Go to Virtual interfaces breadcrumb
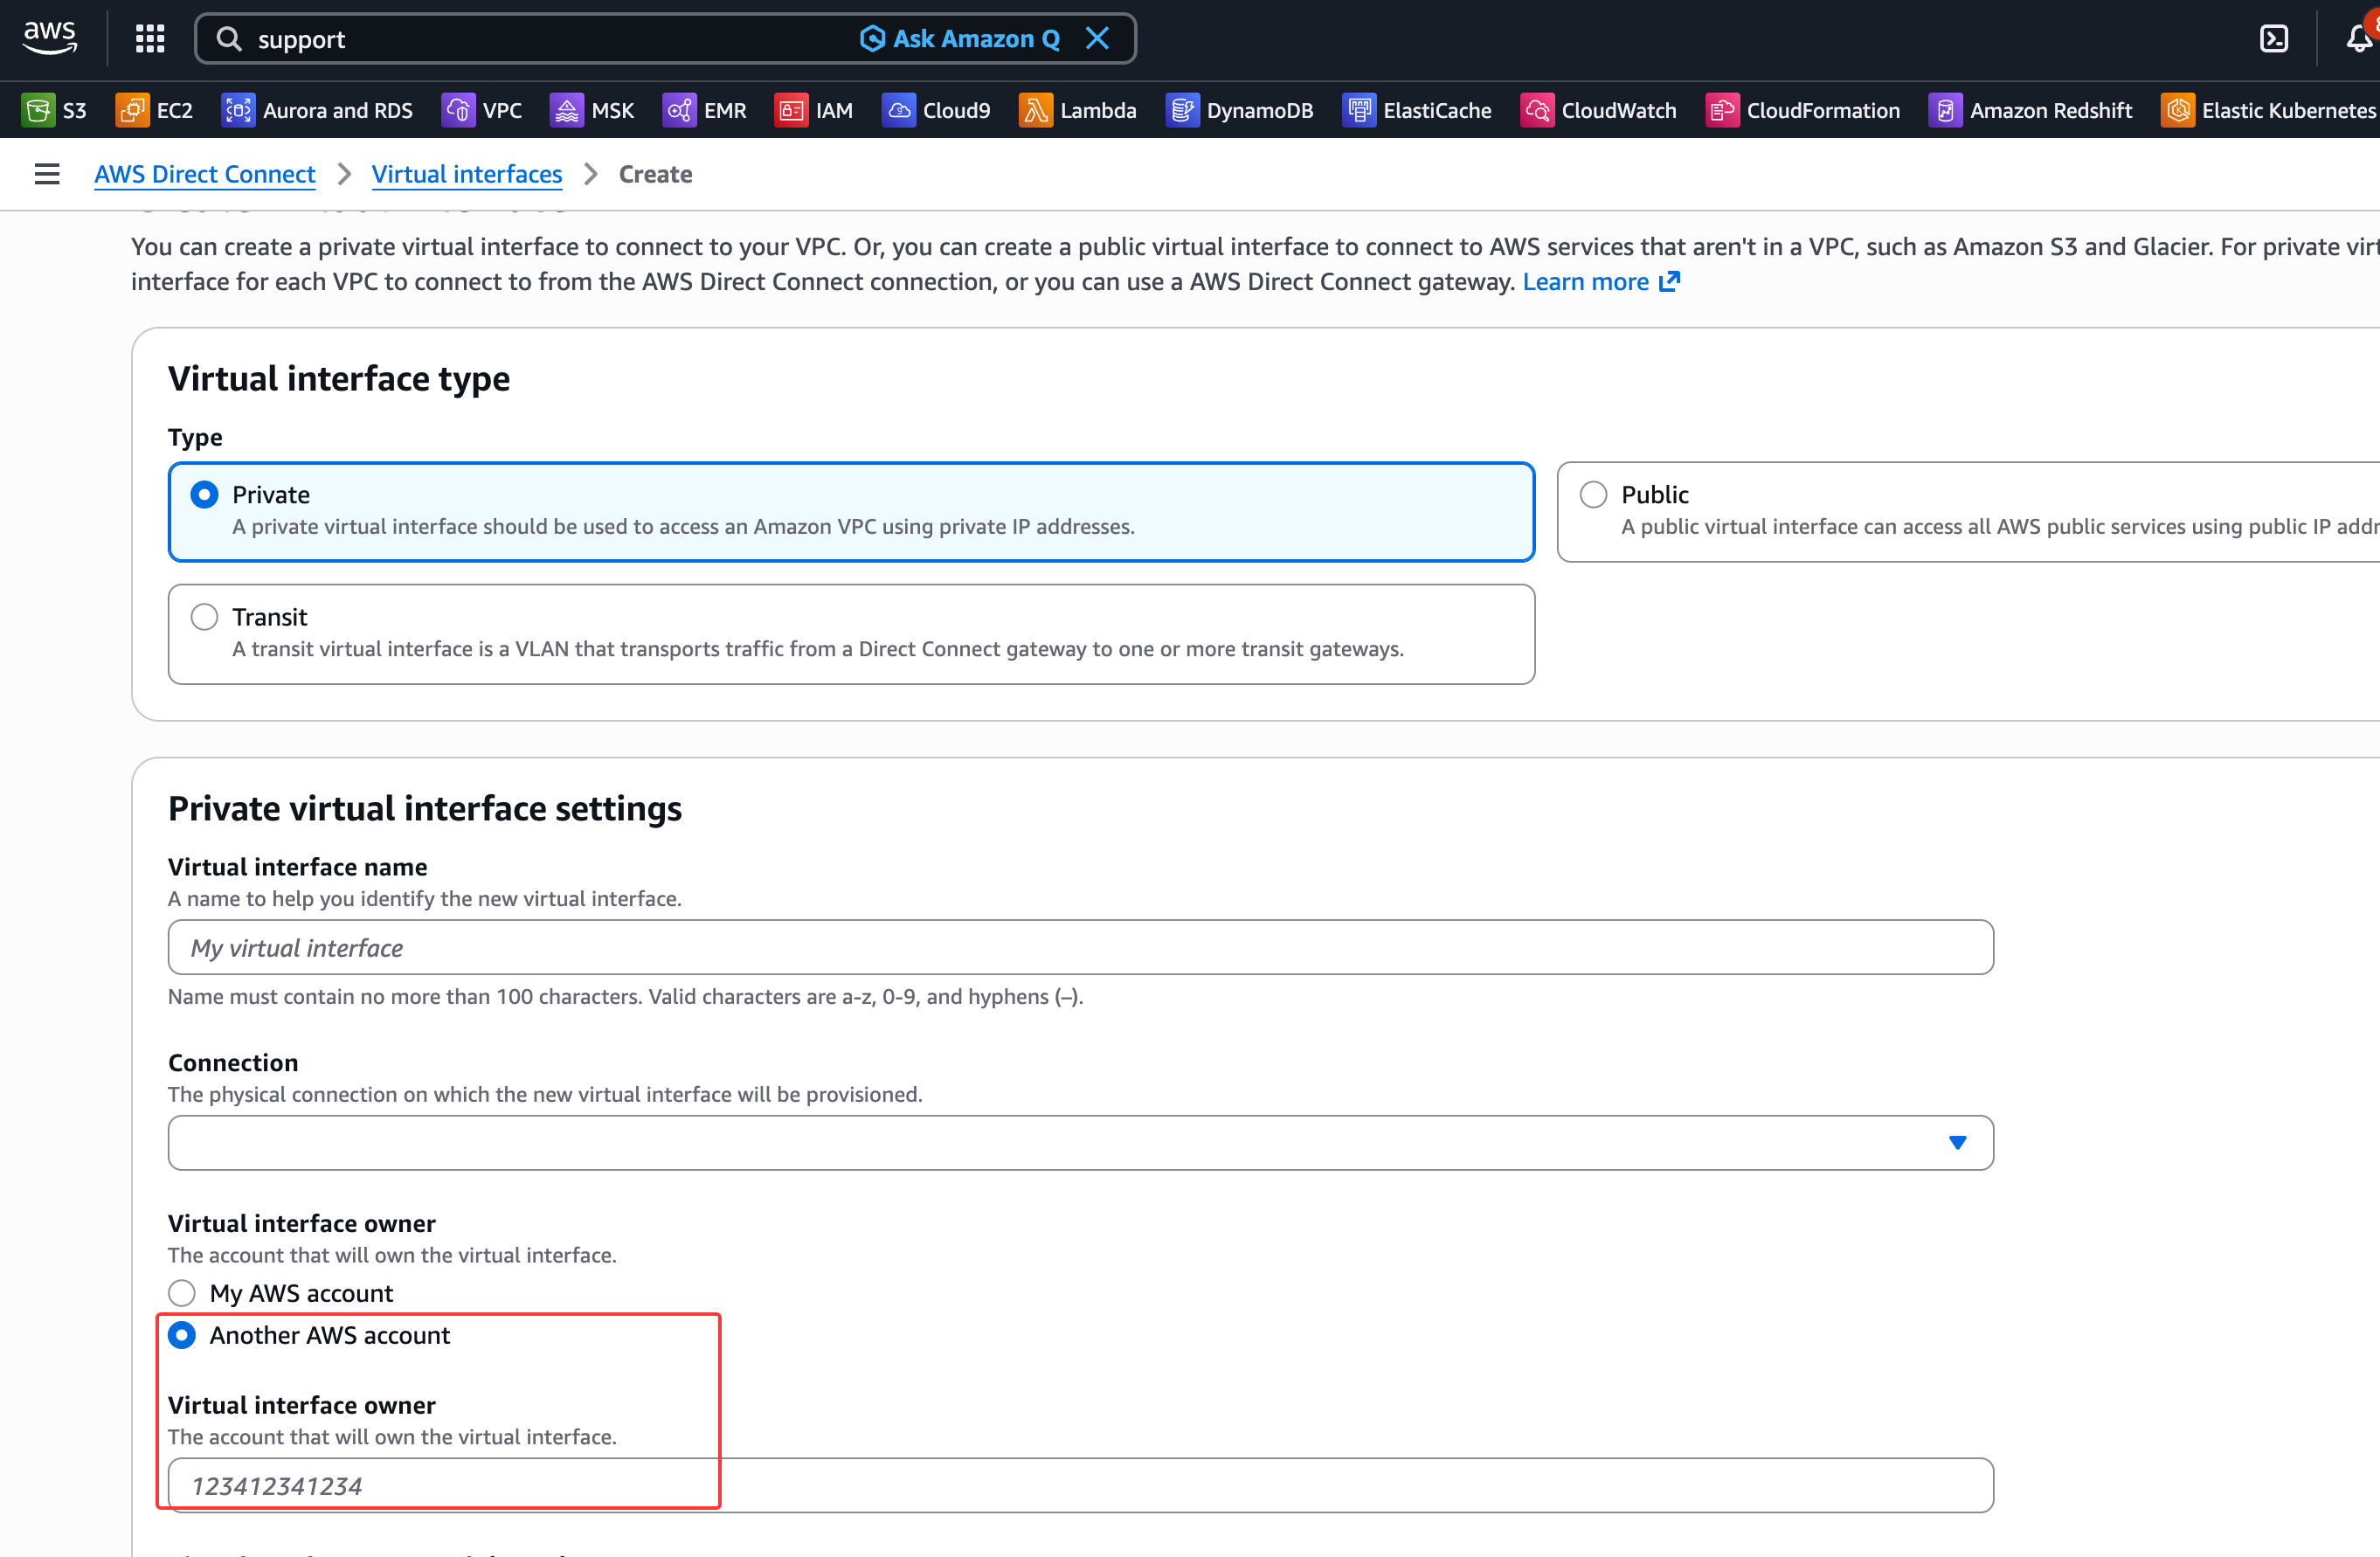Viewport: 2380px width, 1557px height. (x=466, y=174)
